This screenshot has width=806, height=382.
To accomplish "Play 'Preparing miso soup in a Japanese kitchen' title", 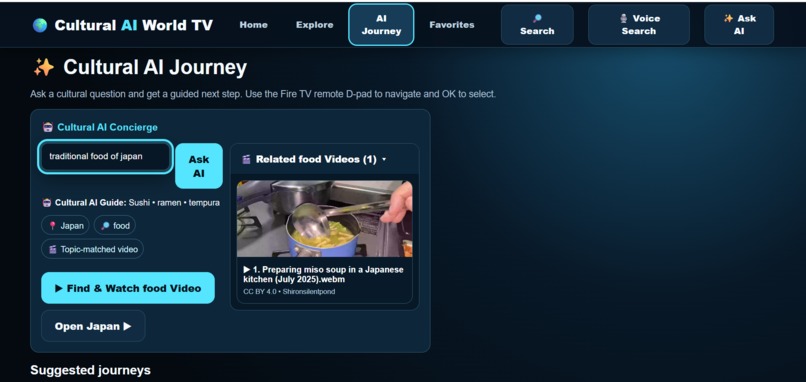I will click(323, 275).
